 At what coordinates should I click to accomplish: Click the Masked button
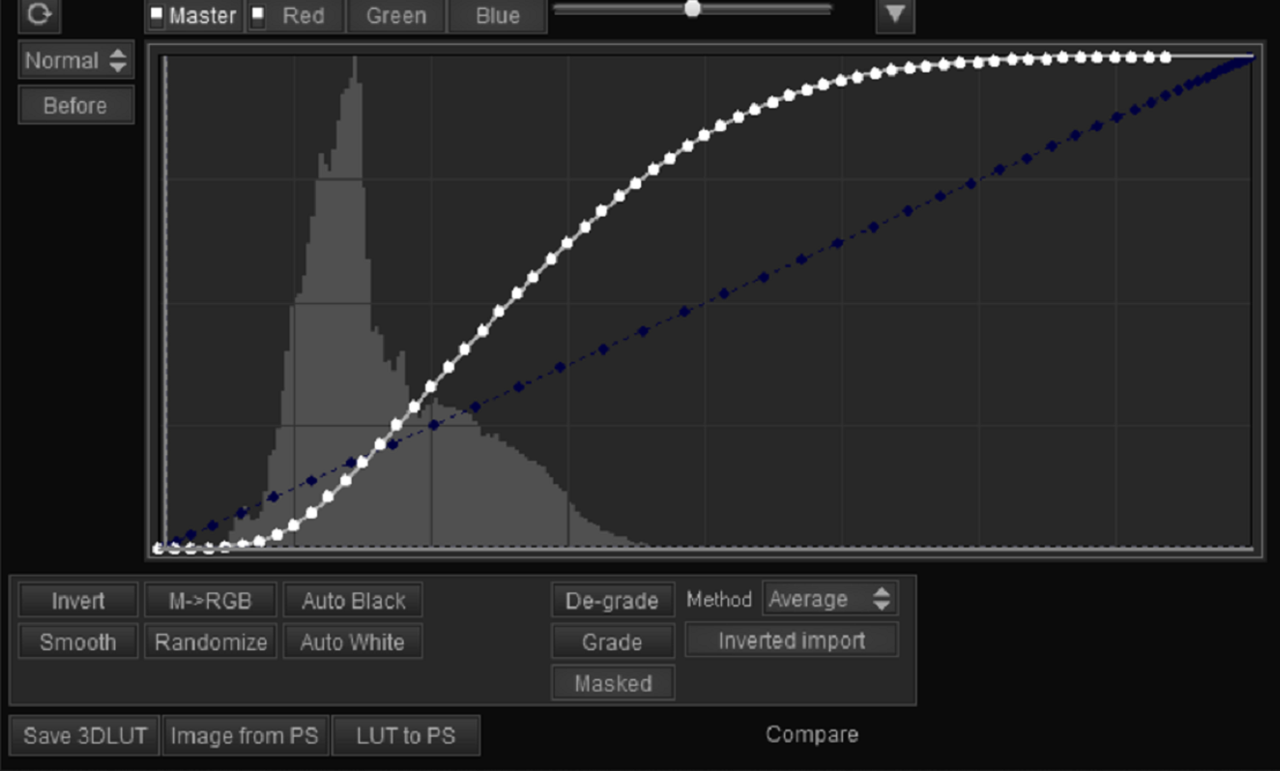613,684
